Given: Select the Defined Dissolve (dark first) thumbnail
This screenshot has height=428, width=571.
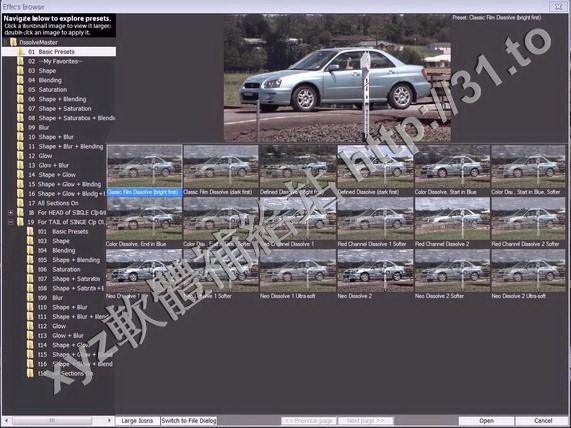Looking at the screenshot, I should coord(375,166).
